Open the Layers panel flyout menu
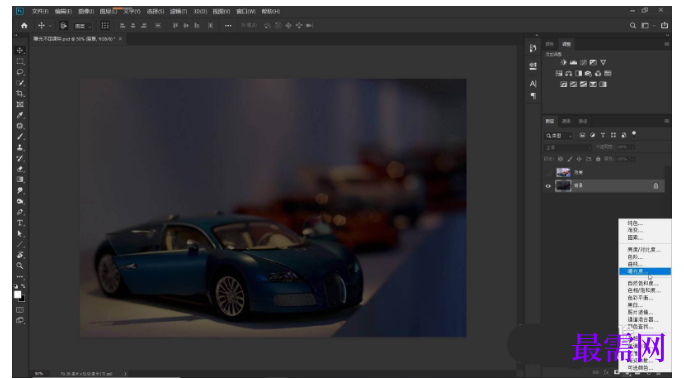This screenshot has height=379, width=684. [x=667, y=121]
